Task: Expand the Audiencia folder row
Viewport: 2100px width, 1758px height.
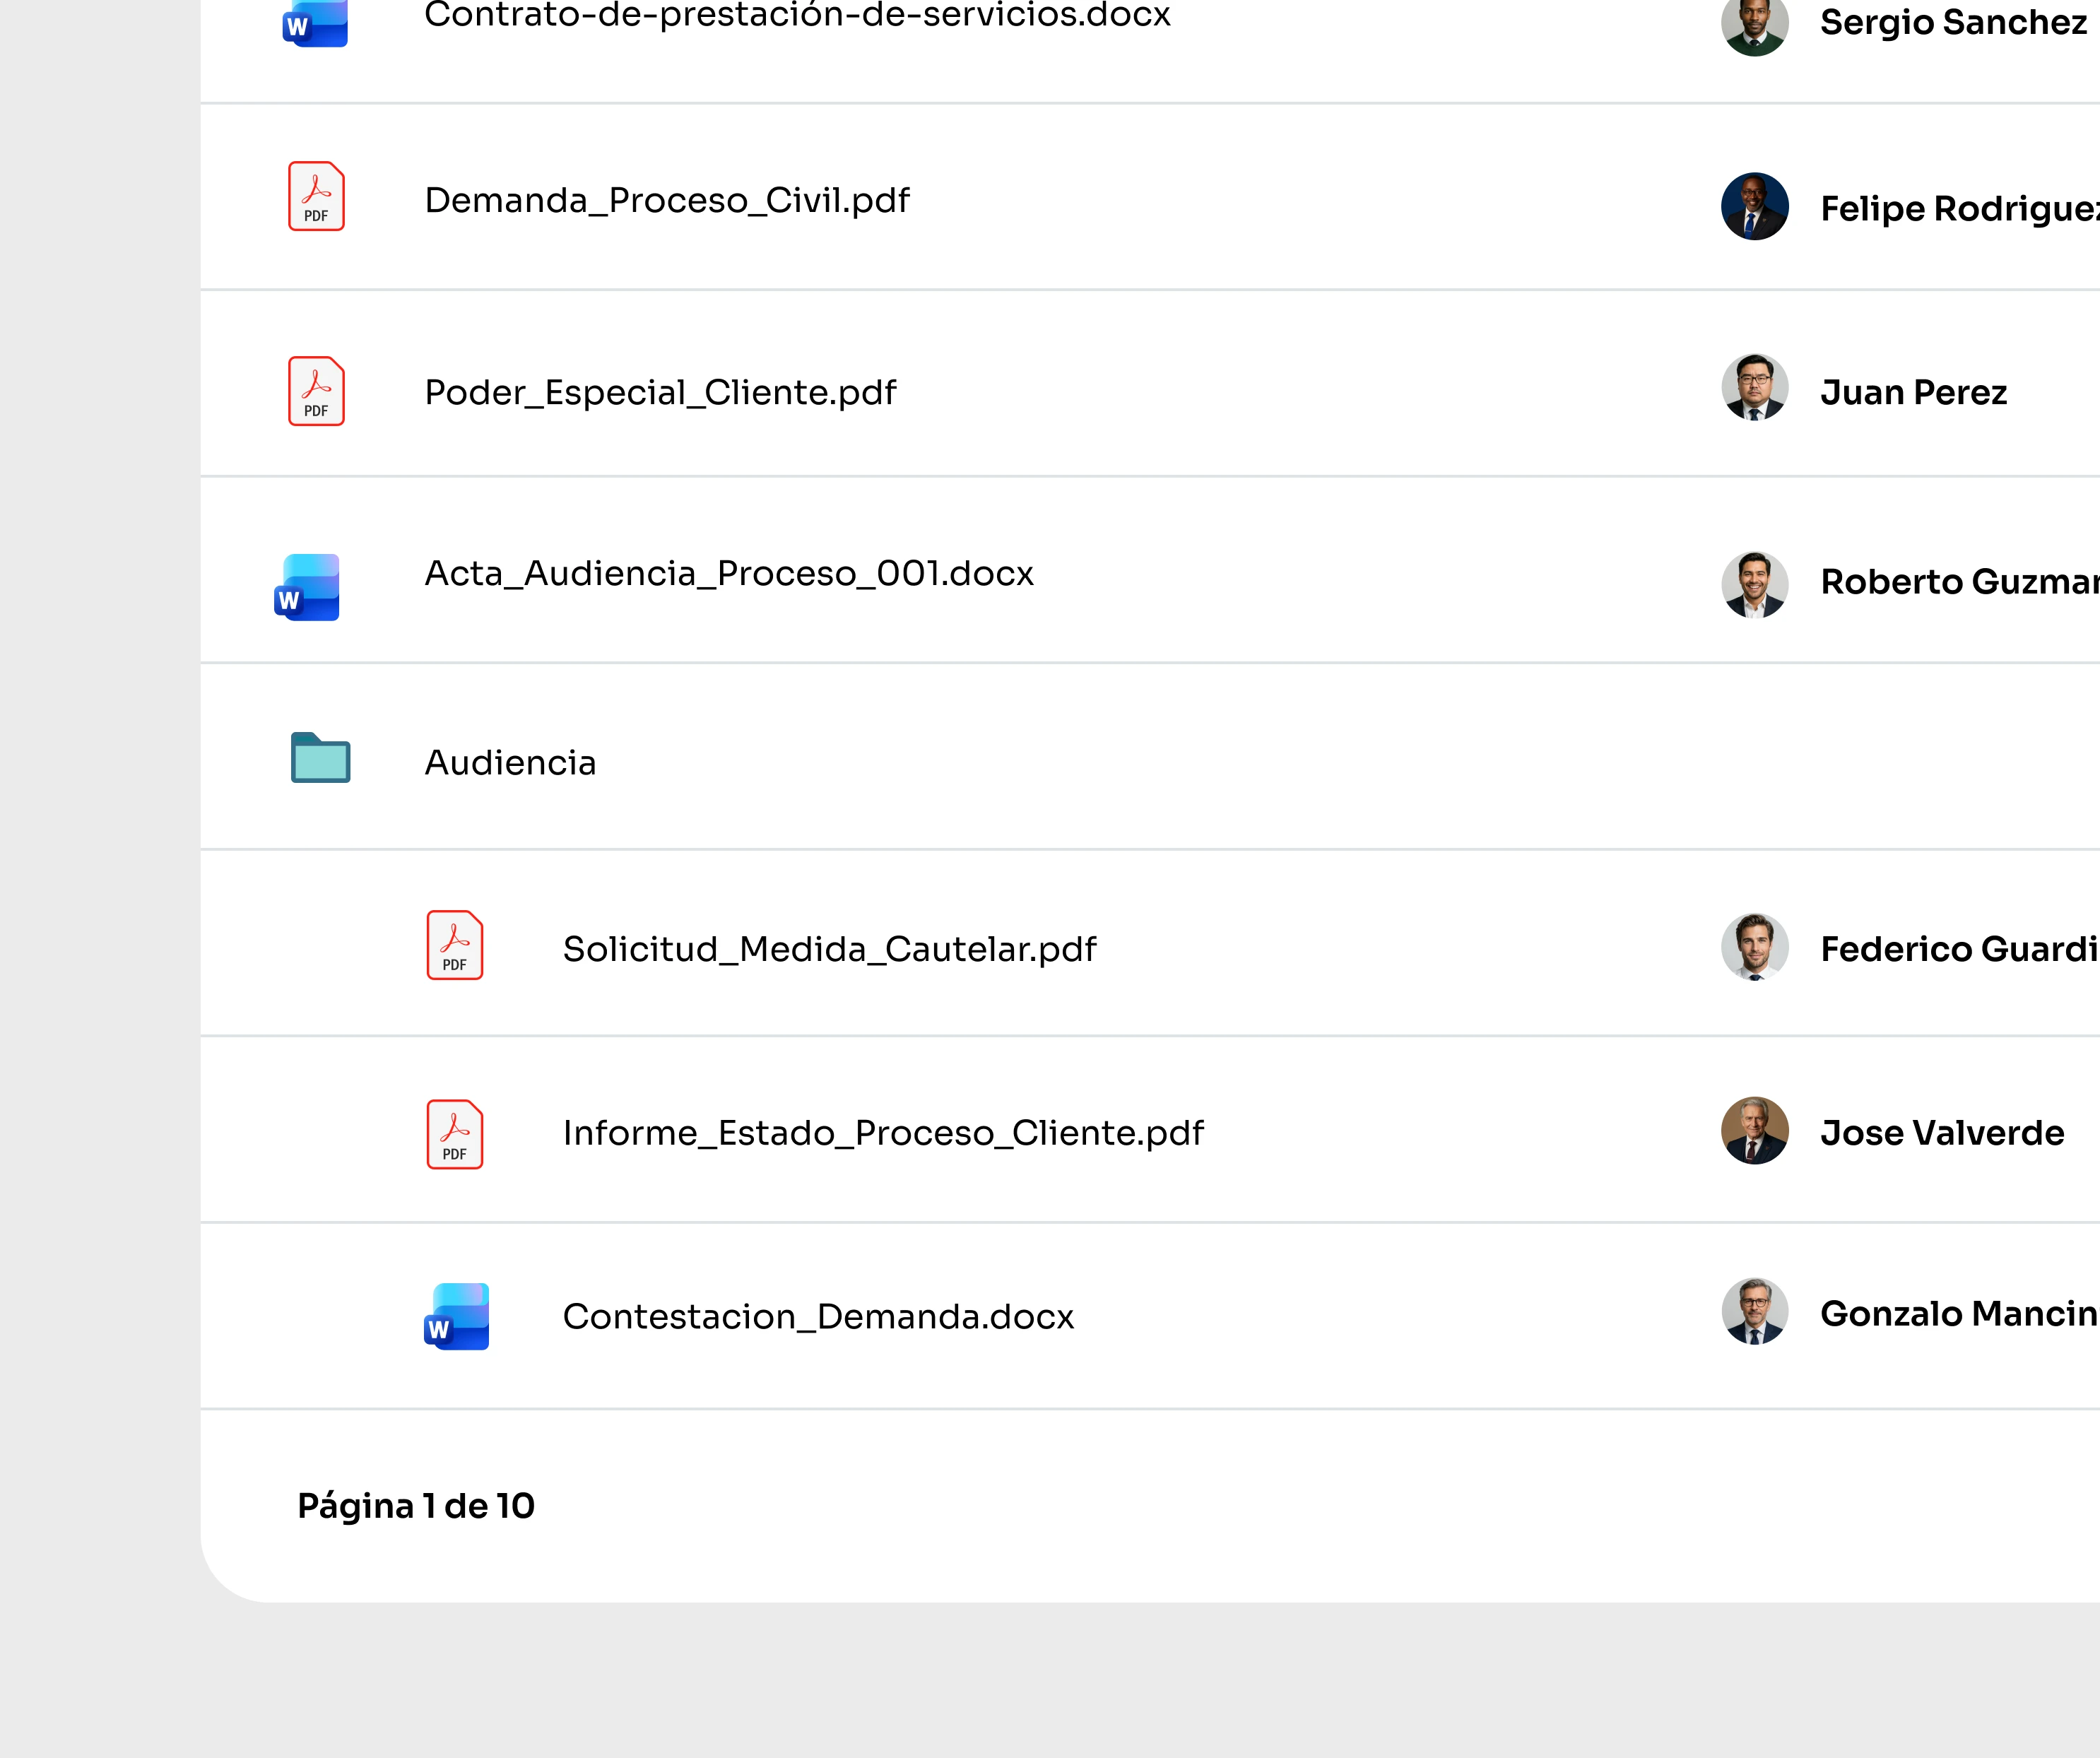Action: (1150, 757)
